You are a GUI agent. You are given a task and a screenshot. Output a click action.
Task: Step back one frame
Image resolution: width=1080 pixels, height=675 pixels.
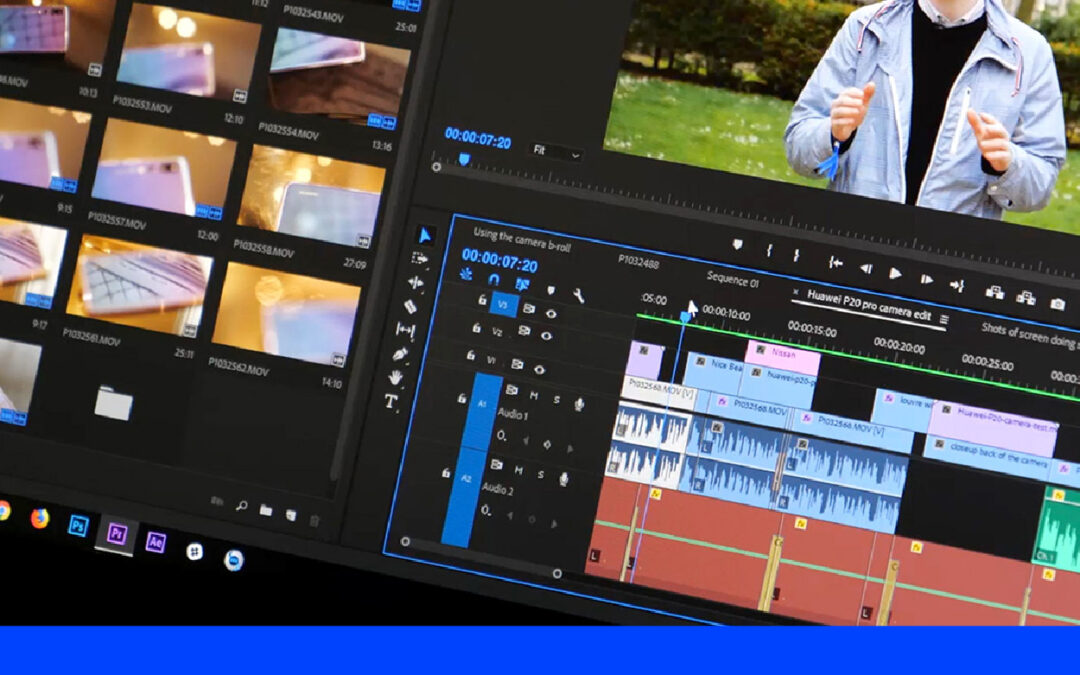pyautogui.click(x=866, y=269)
